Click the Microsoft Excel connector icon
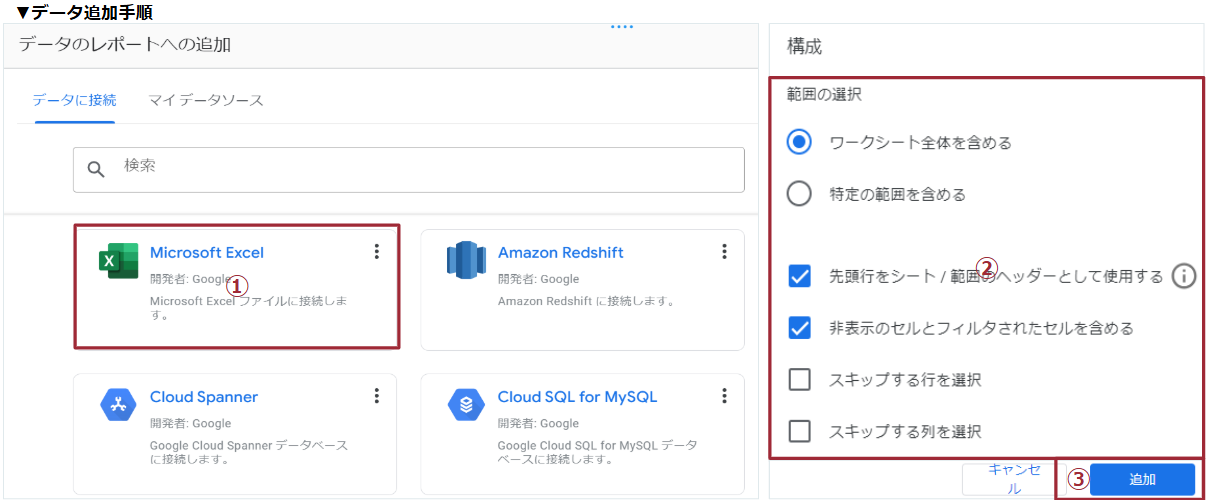Image resolution: width=1207 pixels, height=500 pixels. click(x=118, y=261)
